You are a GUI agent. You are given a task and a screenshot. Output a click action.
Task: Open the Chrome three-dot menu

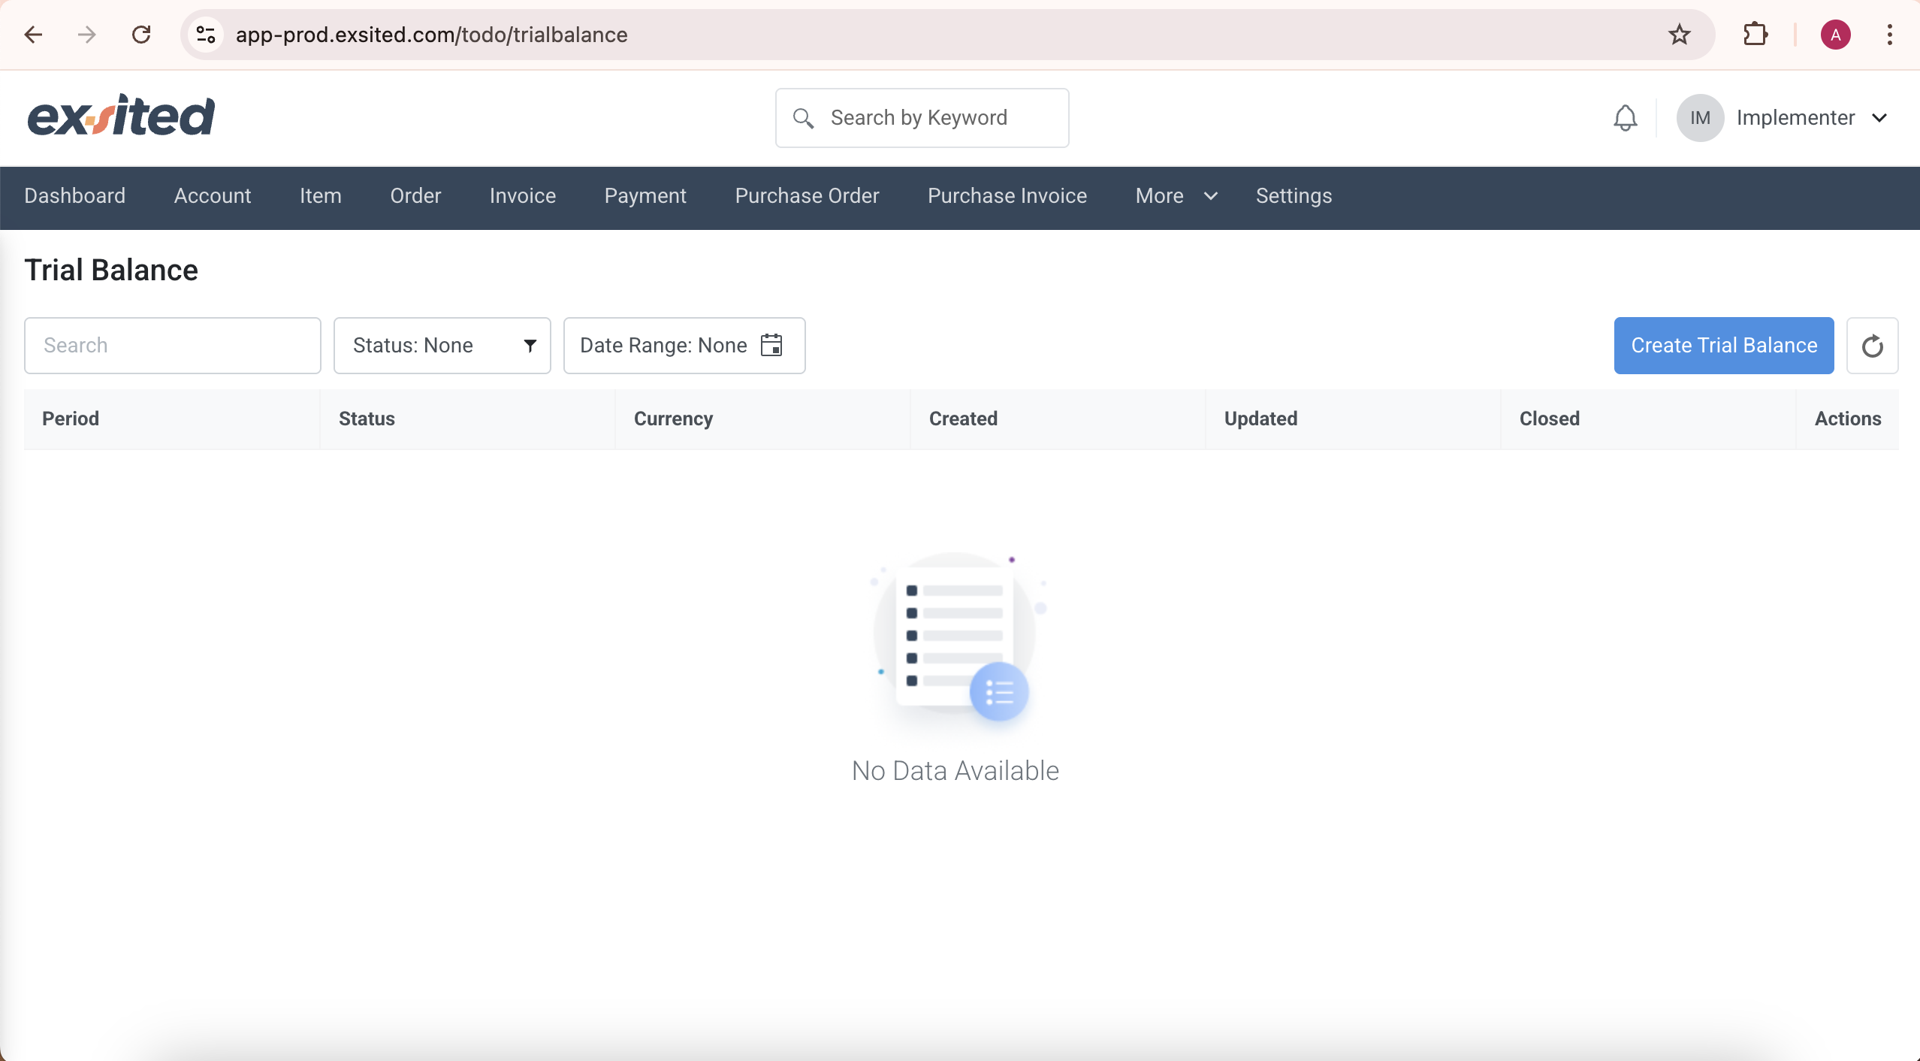coord(1889,35)
